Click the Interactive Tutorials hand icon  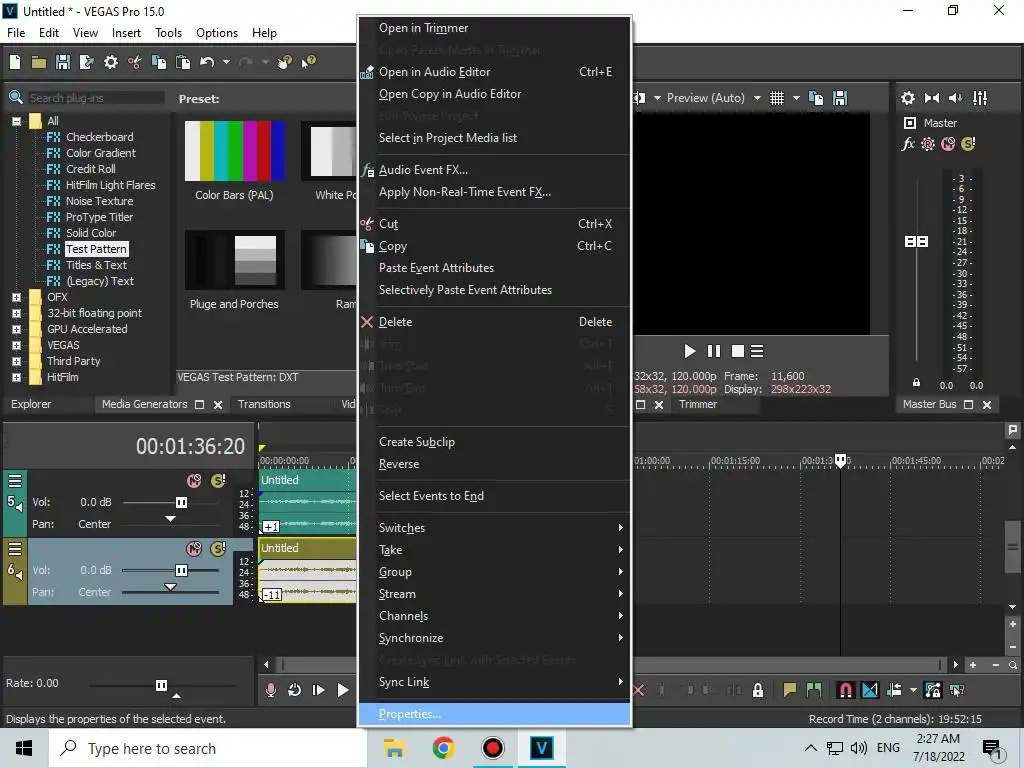285,62
